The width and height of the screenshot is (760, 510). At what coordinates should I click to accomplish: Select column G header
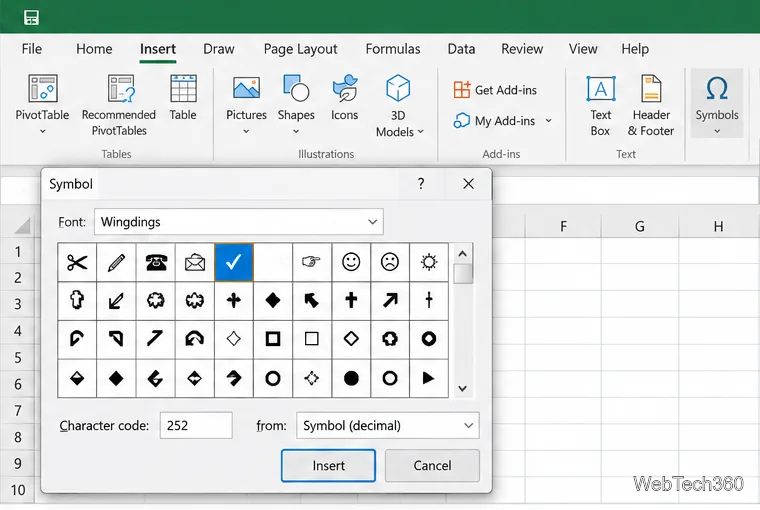(640, 226)
